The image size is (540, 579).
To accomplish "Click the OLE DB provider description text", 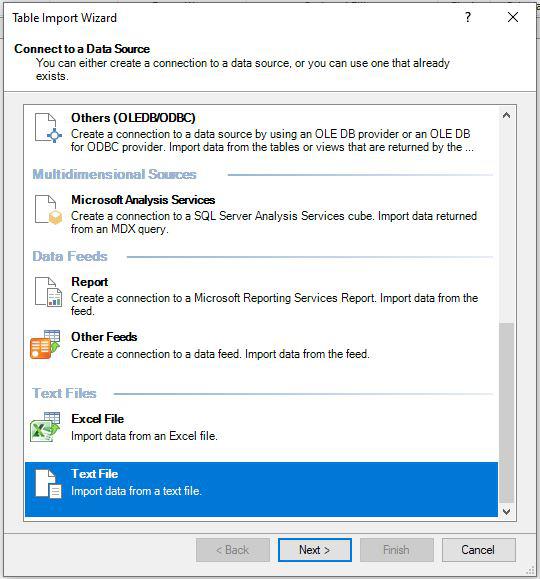I will [272, 140].
